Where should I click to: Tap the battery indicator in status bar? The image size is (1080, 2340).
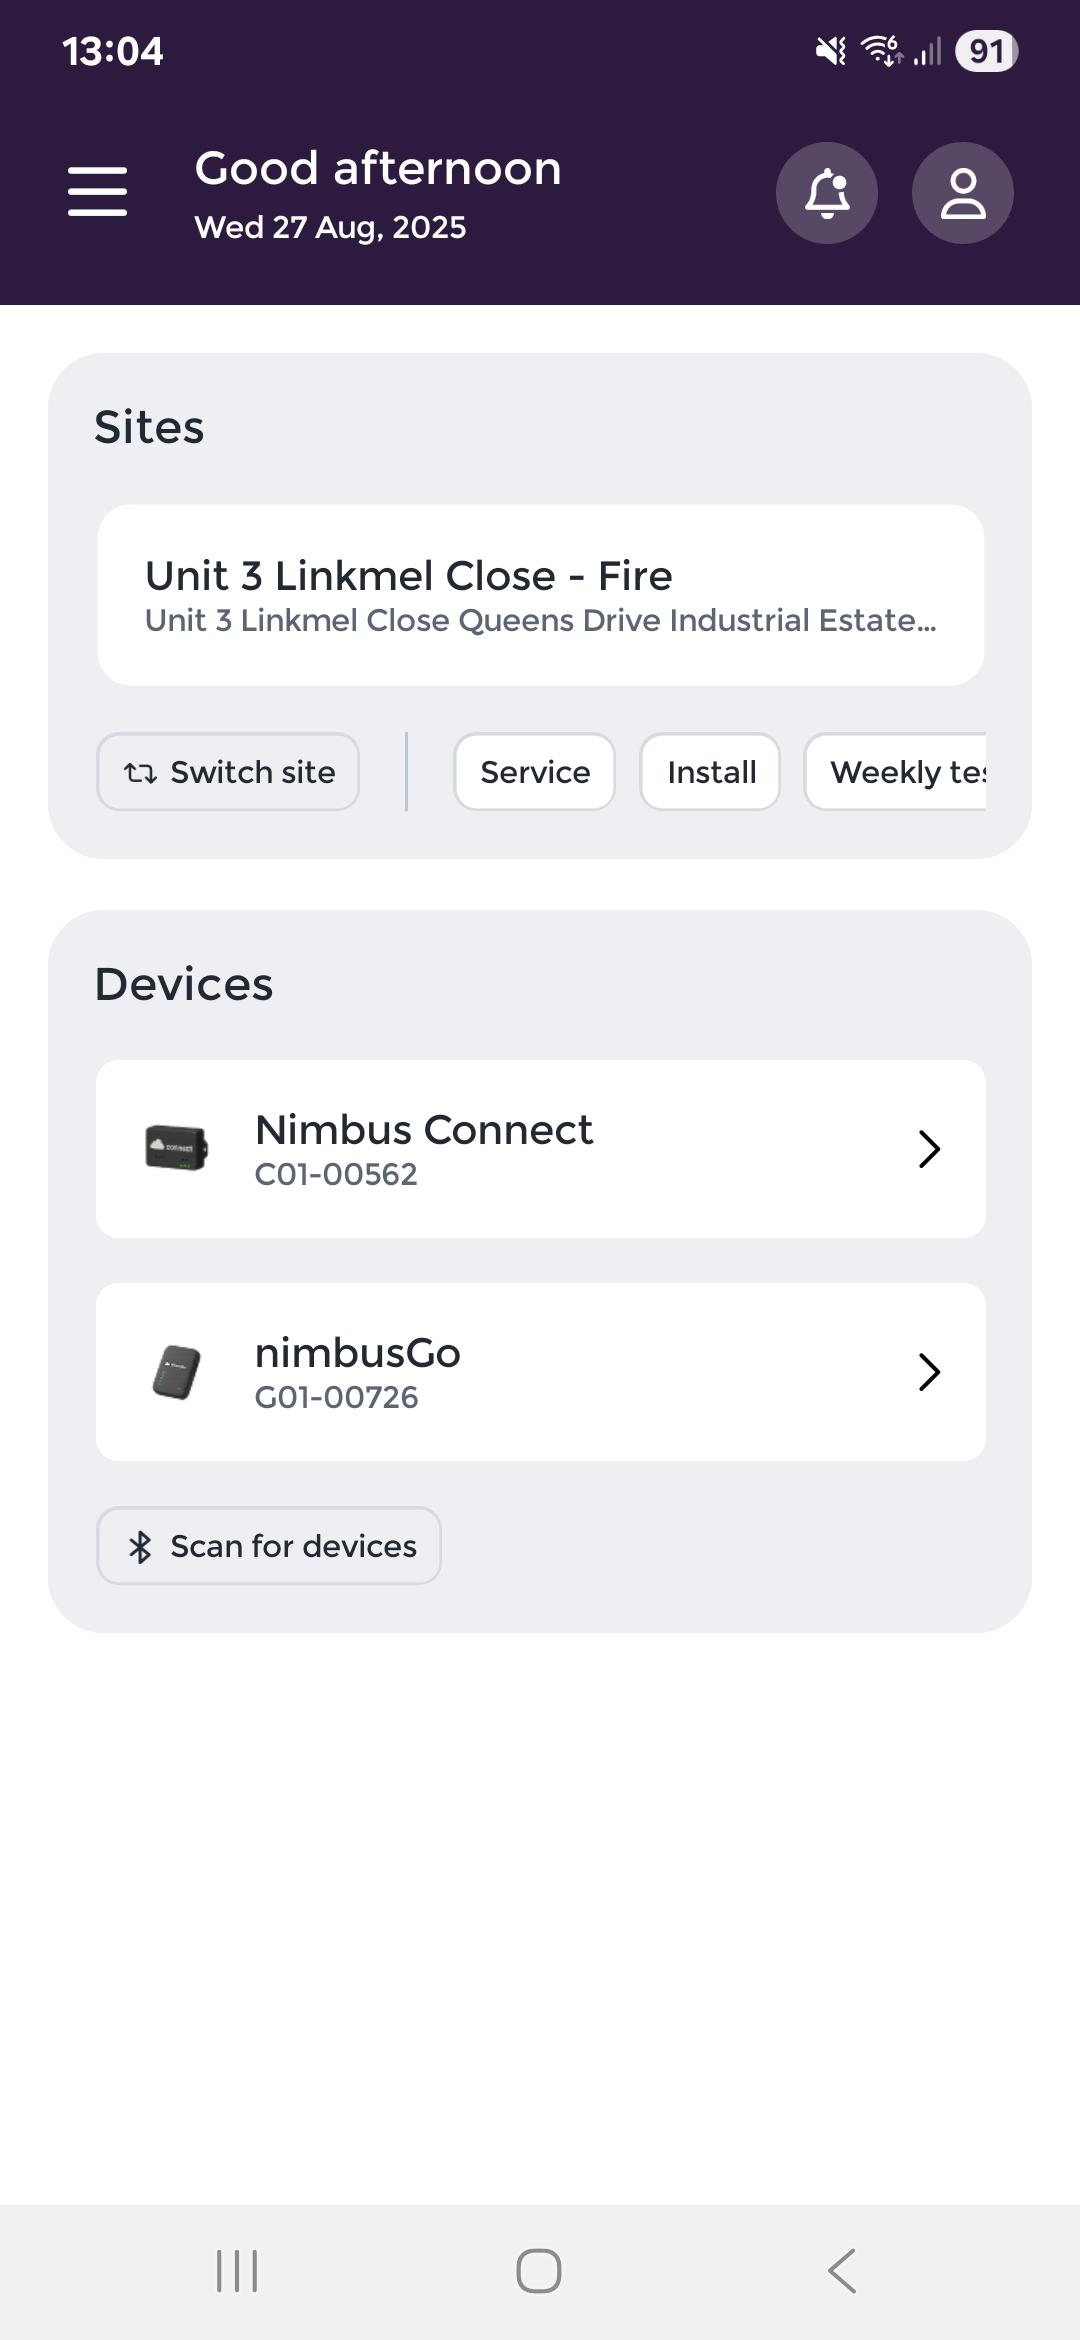coord(986,51)
